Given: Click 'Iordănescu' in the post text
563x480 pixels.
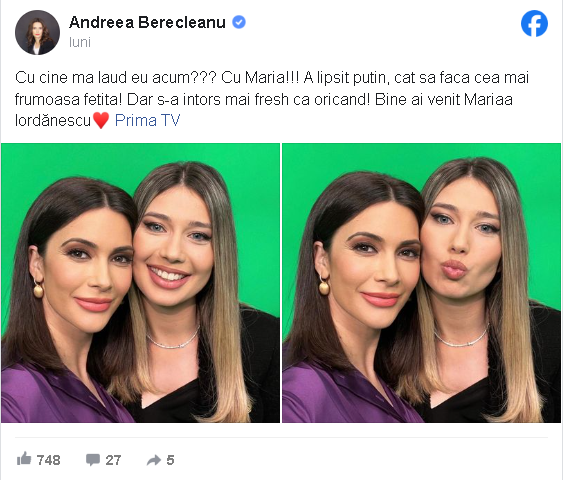Looking at the screenshot, I should (x=53, y=120).
